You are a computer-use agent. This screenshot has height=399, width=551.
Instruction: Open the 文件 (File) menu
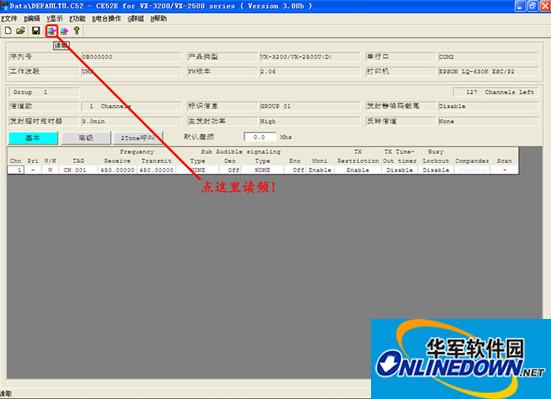(9, 19)
